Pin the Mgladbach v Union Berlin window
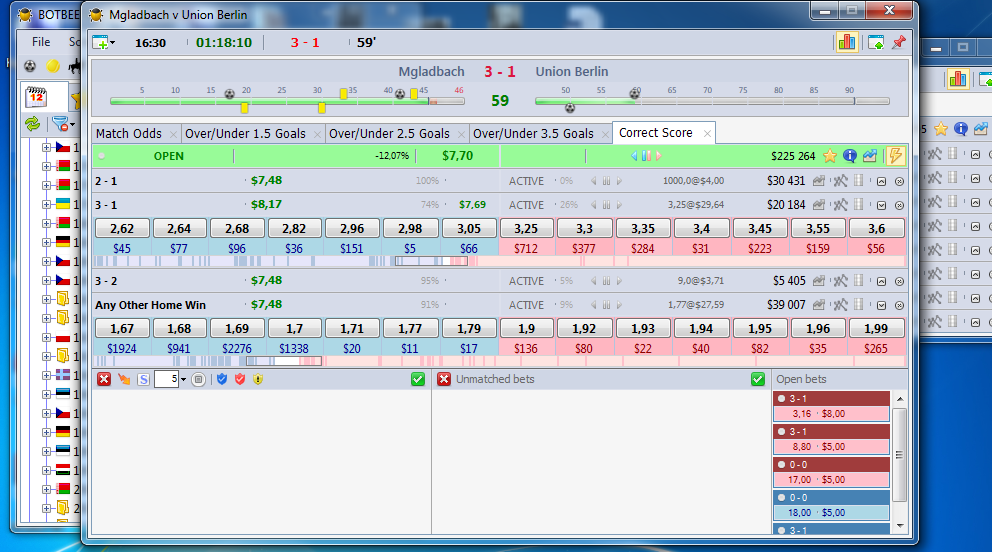 898,42
